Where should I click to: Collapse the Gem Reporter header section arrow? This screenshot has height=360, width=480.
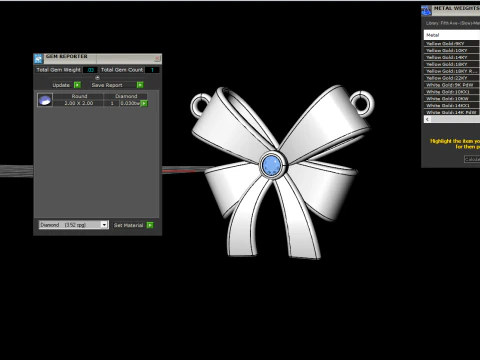[x=97, y=77]
